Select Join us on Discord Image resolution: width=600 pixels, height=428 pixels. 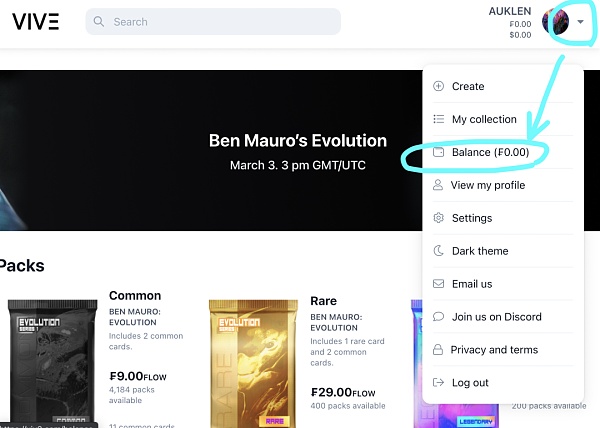point(503,317)
